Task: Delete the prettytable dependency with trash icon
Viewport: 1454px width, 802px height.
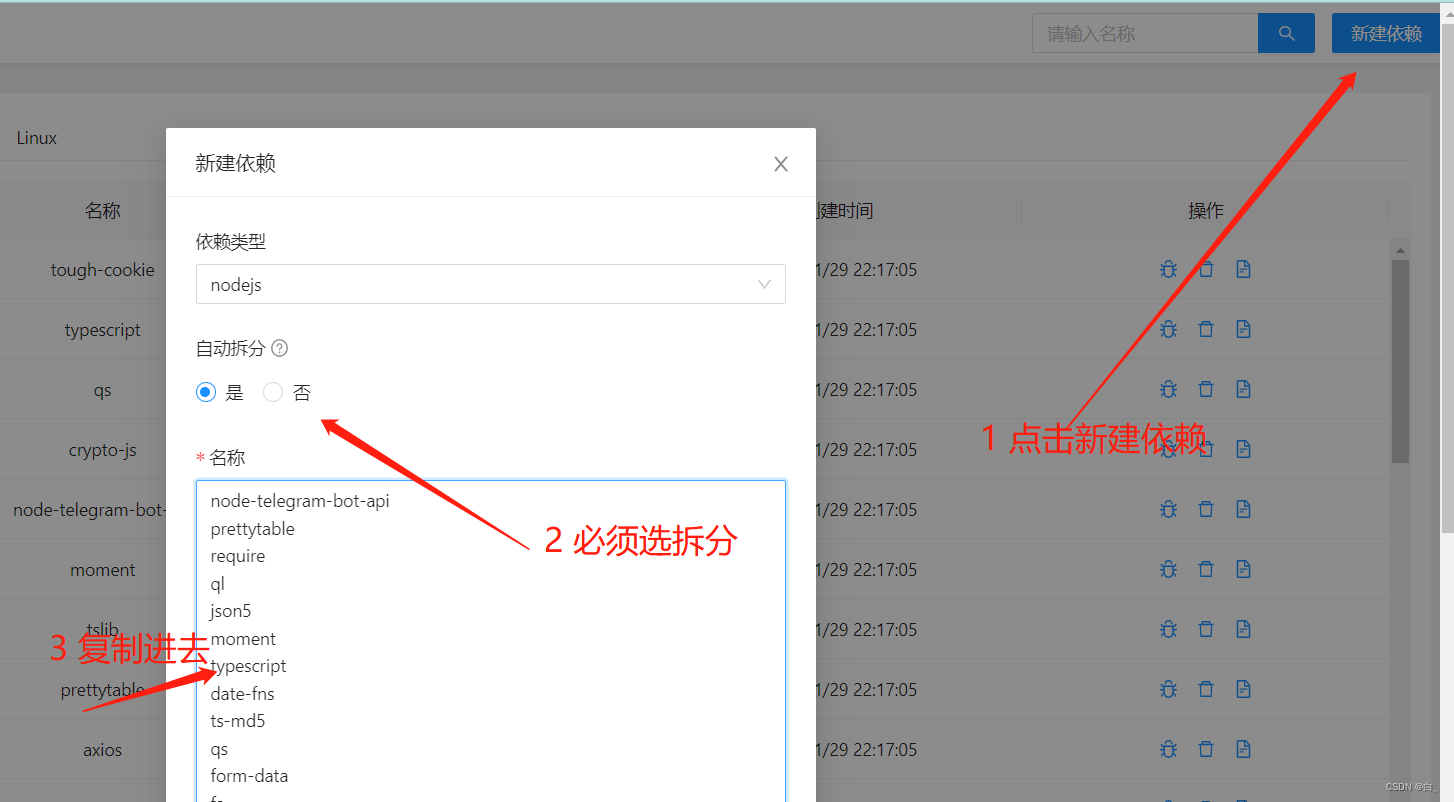Action: pos(1206,689)
